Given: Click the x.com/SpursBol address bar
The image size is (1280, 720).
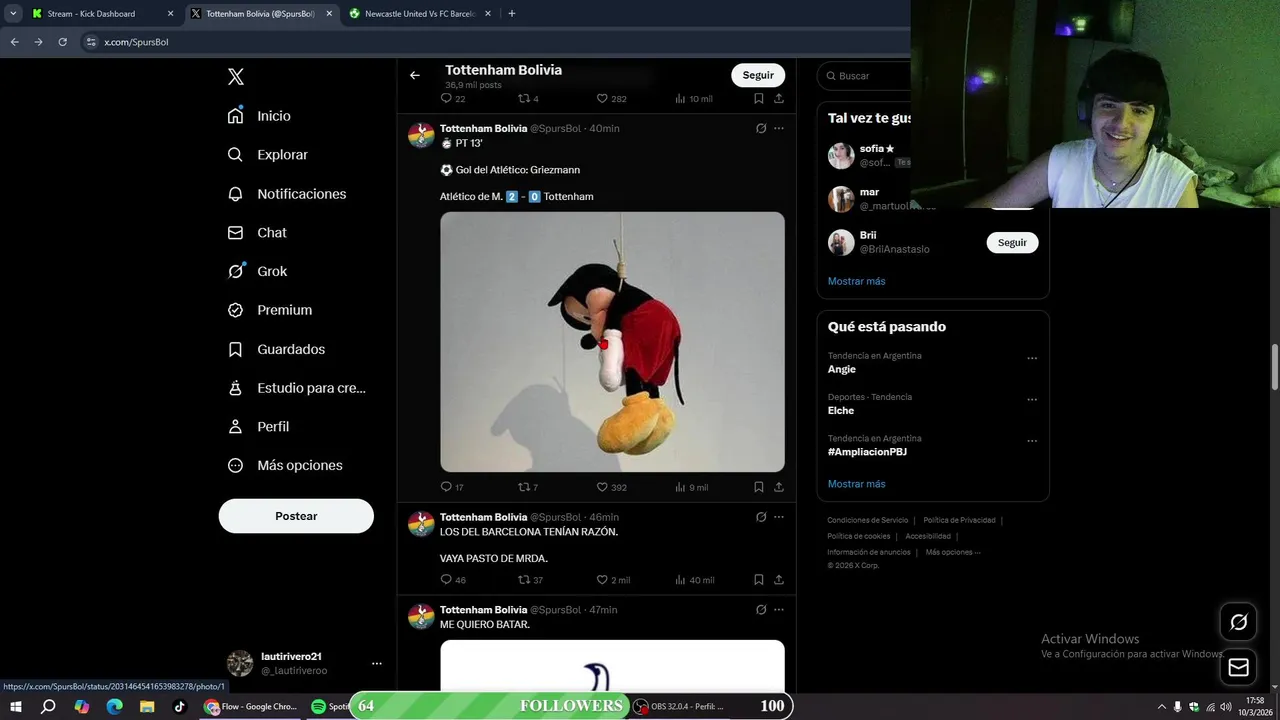Looking at the screenshot, I should point(136,42).
